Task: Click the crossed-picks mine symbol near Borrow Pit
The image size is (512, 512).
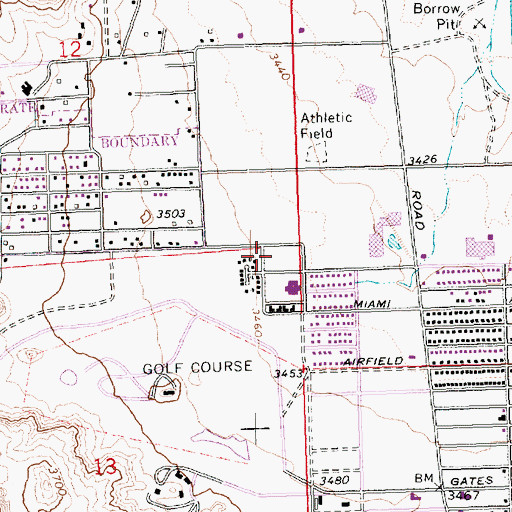Action: (x=479, y=24)
